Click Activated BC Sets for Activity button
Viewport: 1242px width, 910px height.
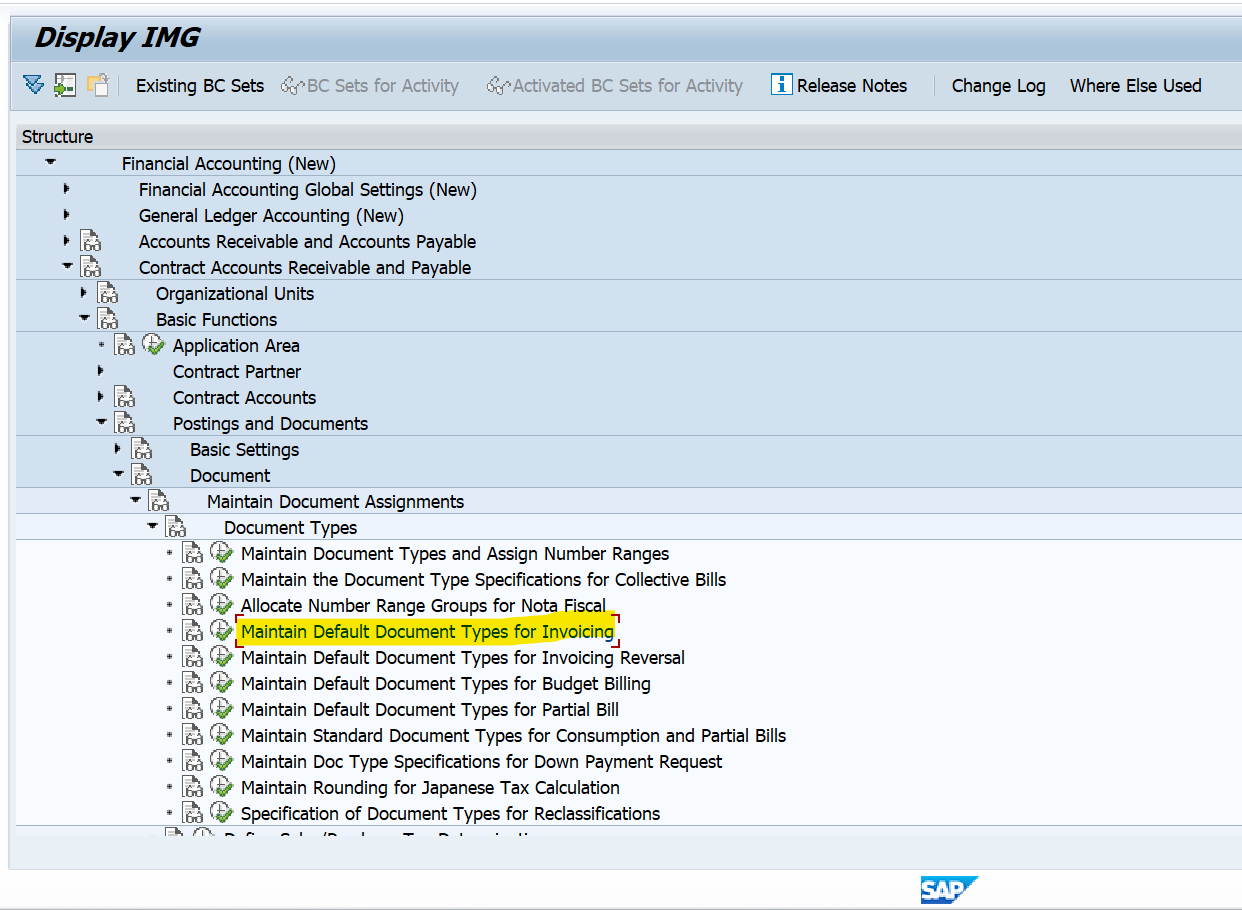615,86
